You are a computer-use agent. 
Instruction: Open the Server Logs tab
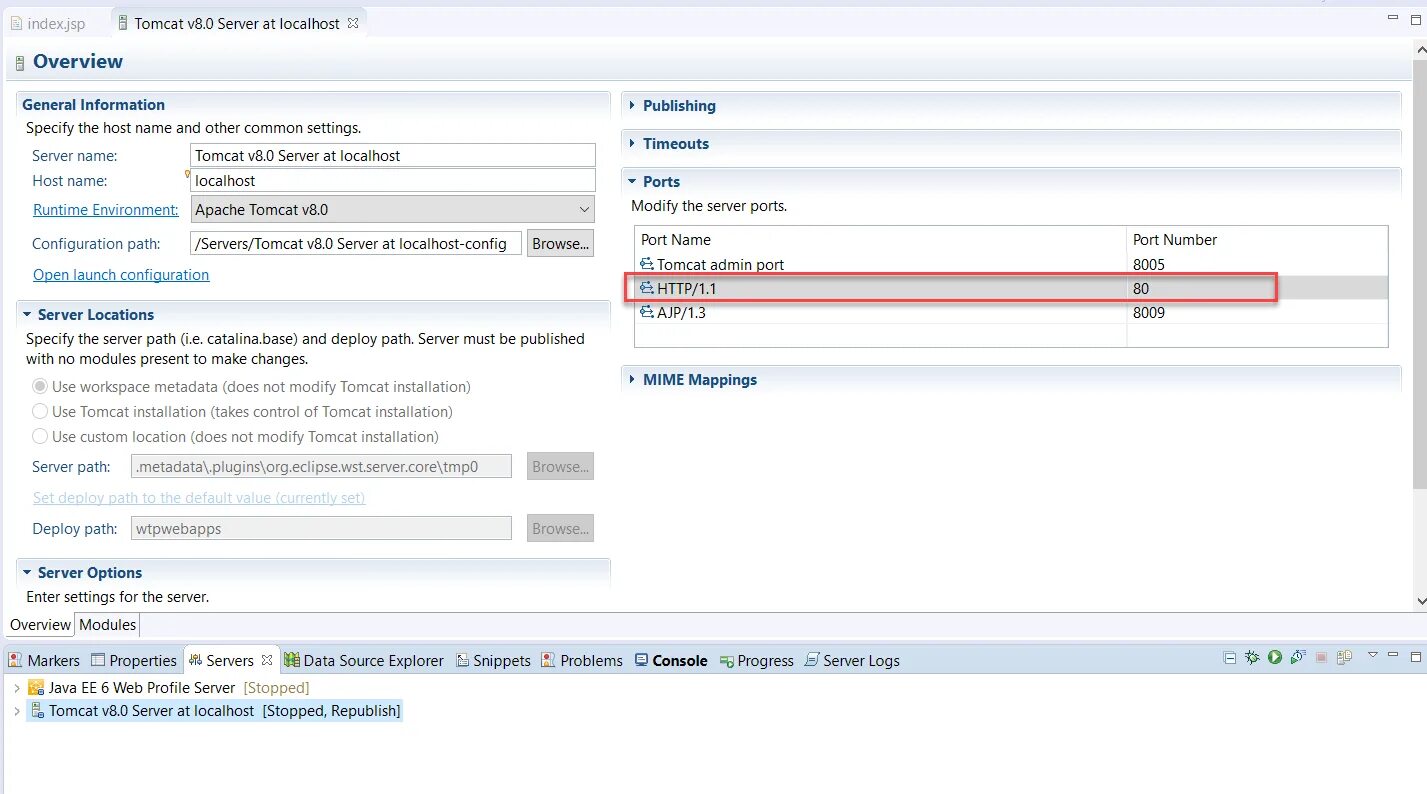click(x=852, y=661)
